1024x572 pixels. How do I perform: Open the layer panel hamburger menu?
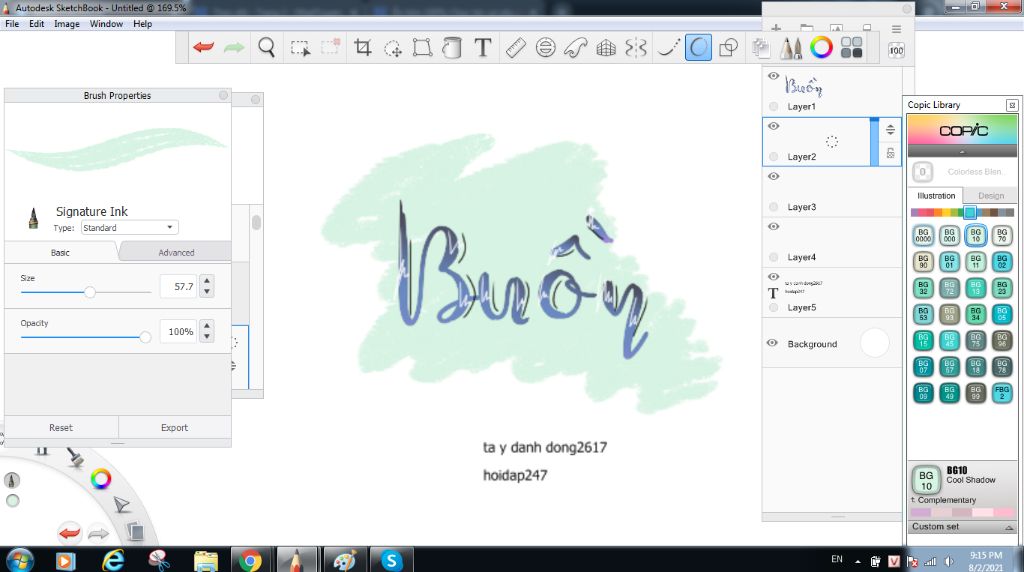click(x=896, y=29)
